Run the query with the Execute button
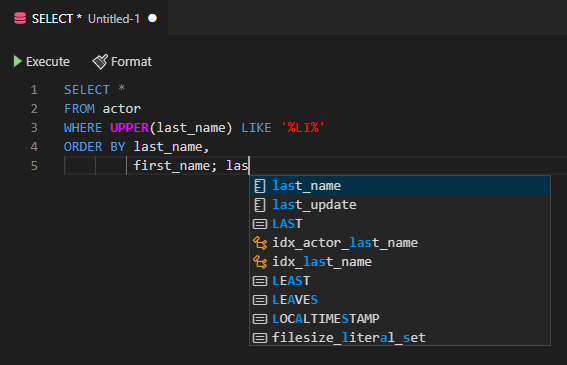This screenshot has height=365, width=567. click(42, 61)
